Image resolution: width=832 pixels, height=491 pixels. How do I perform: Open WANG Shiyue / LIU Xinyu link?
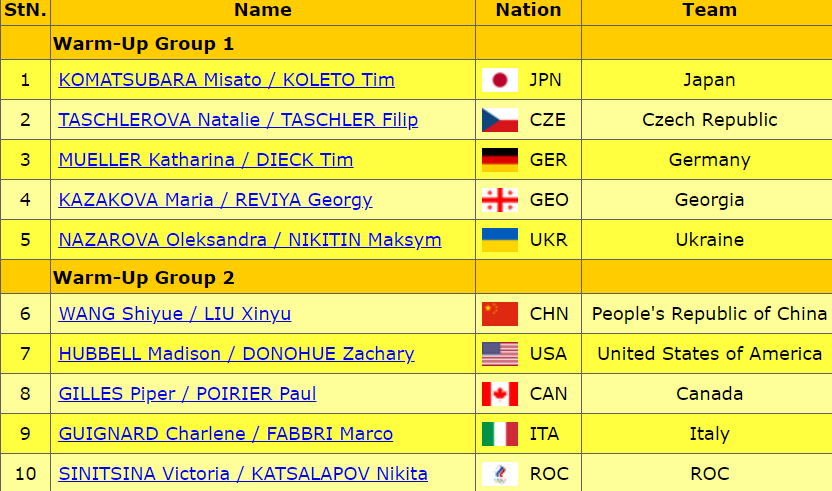coord(175,314)
